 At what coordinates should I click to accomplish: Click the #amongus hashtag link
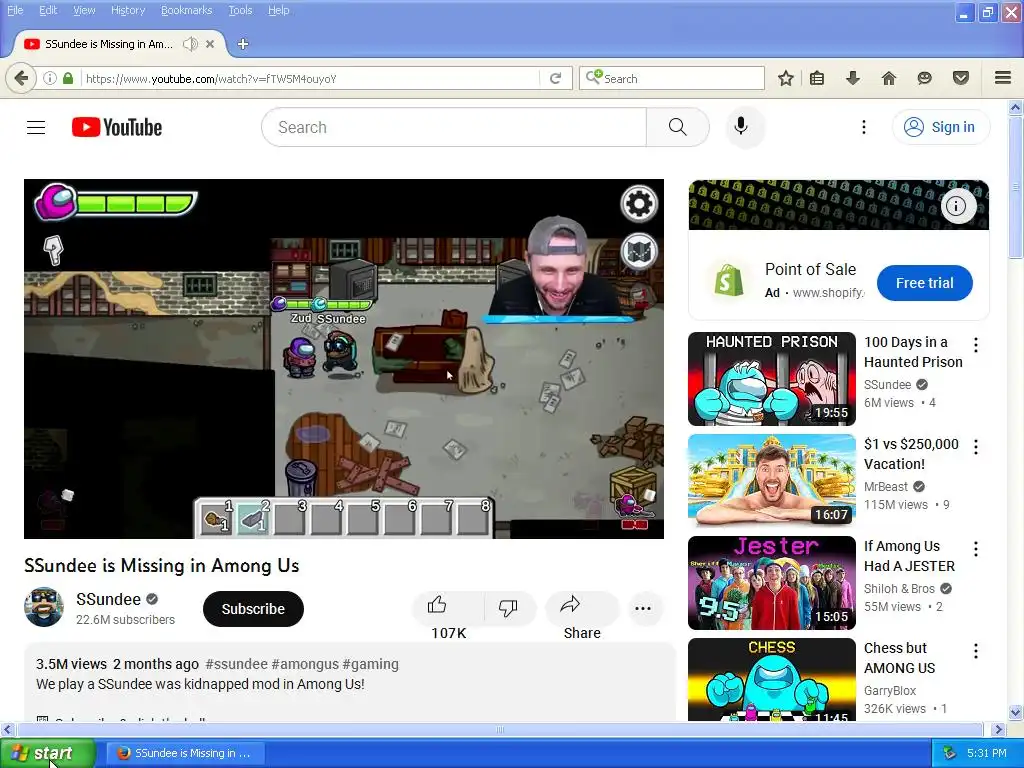pos(305,664)
